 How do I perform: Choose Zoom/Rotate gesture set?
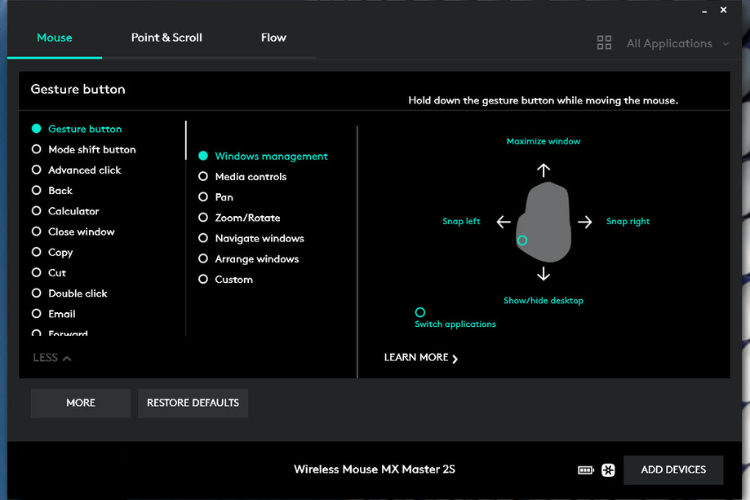coord(239,218)
